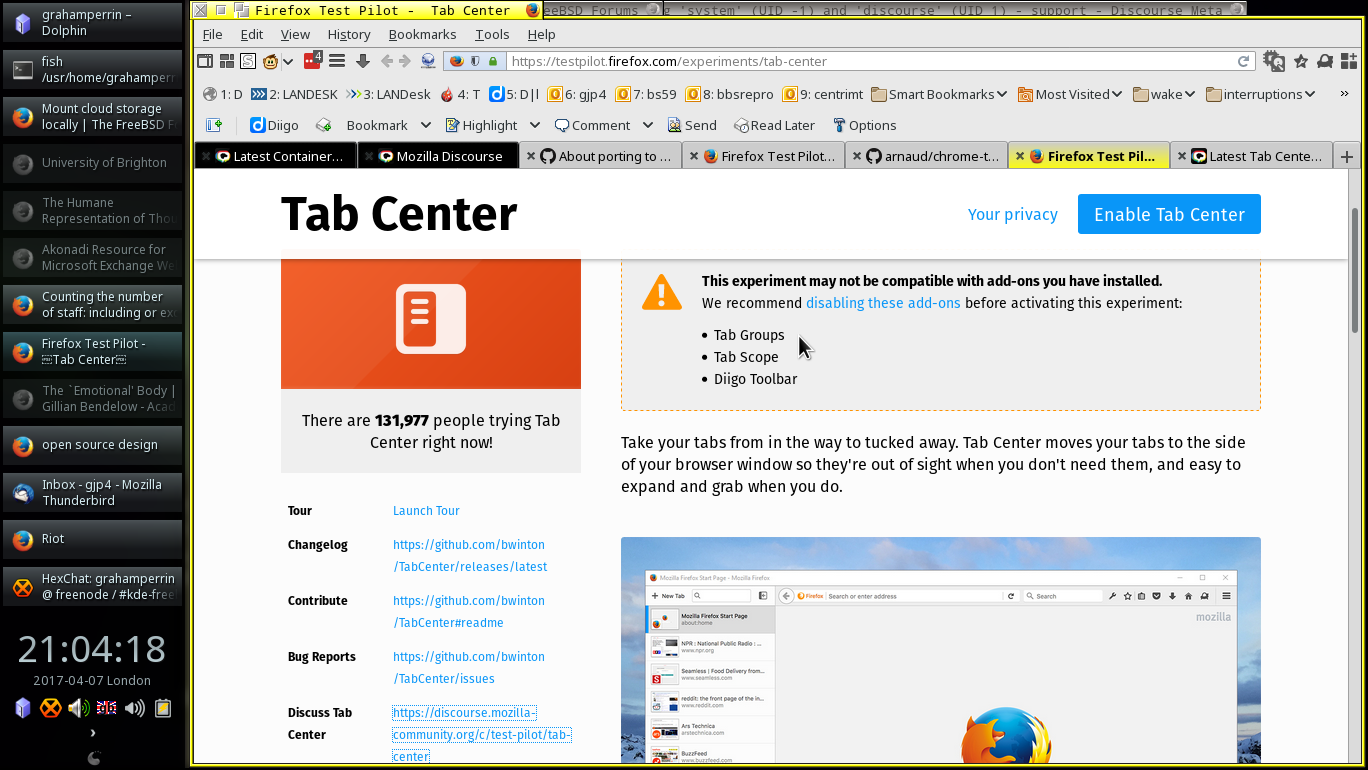Viewport: 1368px width, 770px height.
Task: Click the gb keyboard layout flag tray icon
Action: pos(106,709)
